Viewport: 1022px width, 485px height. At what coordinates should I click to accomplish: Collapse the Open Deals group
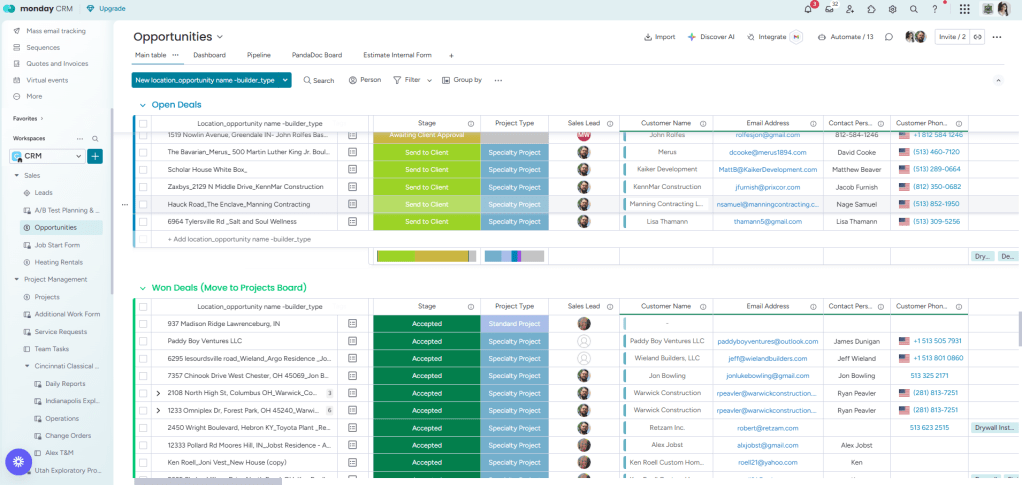click(x=141, y=104)
